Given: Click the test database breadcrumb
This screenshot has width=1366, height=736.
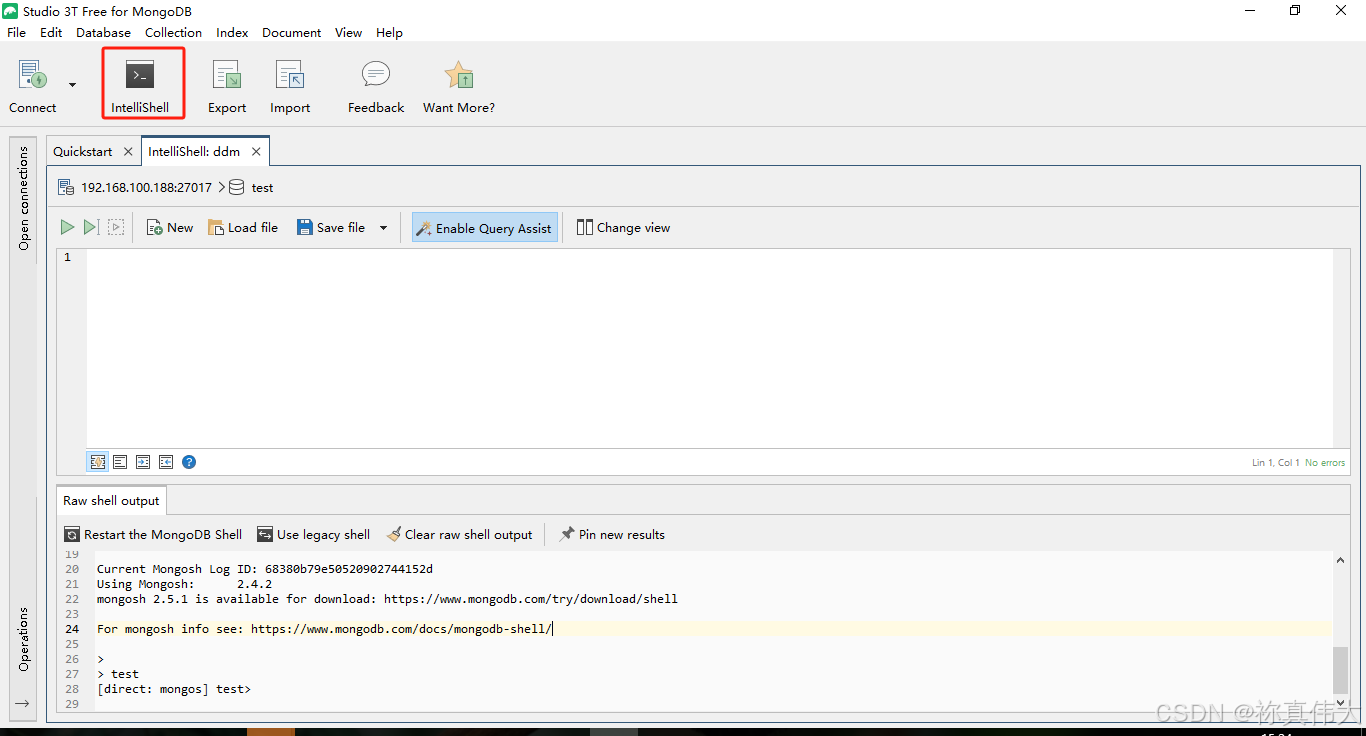Looking at the screenshot, I should (262, 187).
